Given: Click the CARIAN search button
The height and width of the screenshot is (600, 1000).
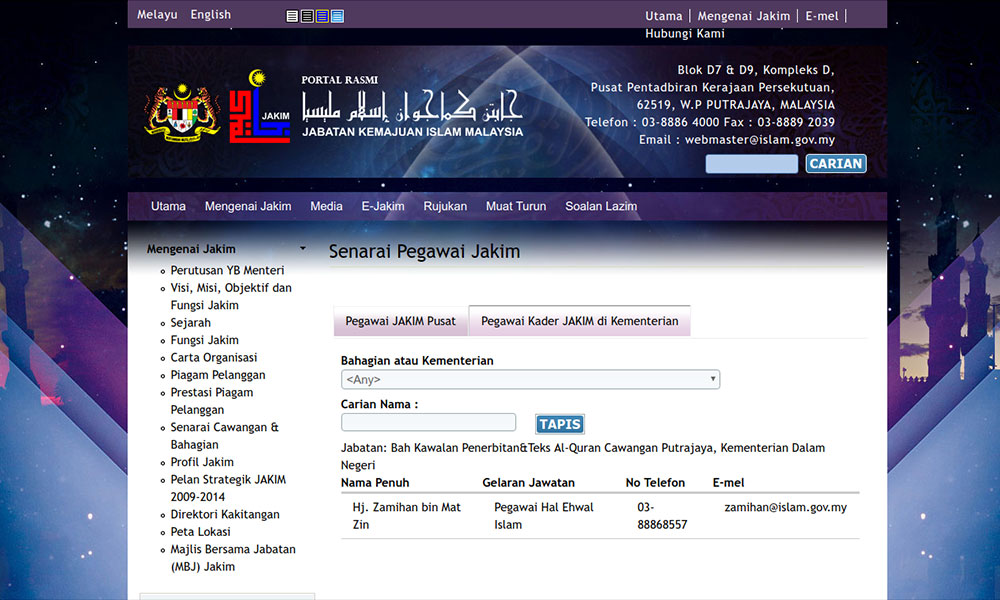Looking at the screenshot, I should (835, 164).
